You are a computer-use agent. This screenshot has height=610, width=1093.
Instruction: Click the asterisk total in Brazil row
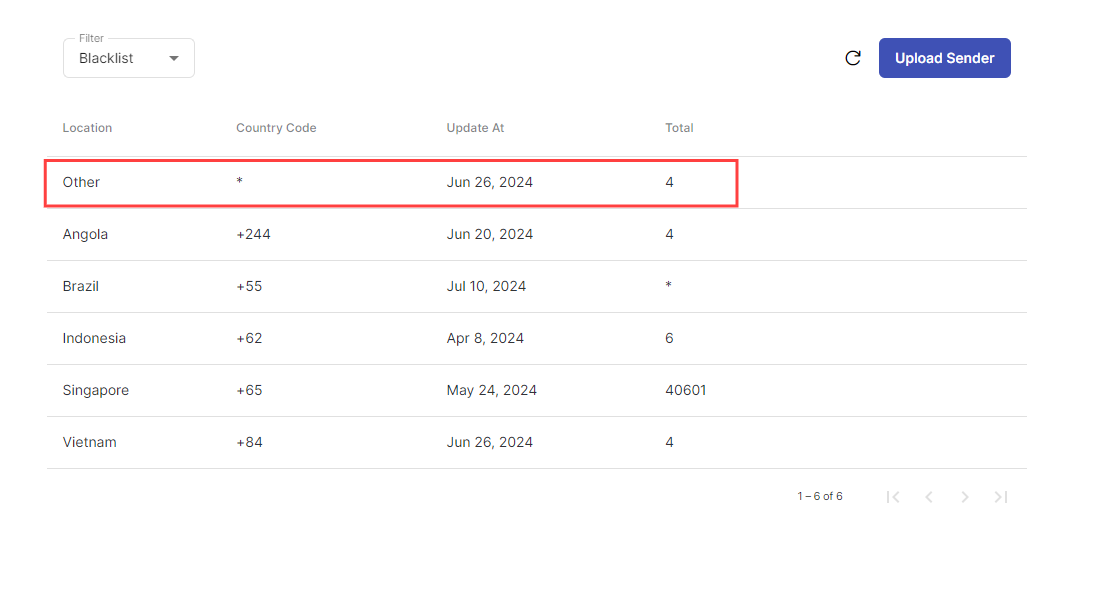[668, 284]
